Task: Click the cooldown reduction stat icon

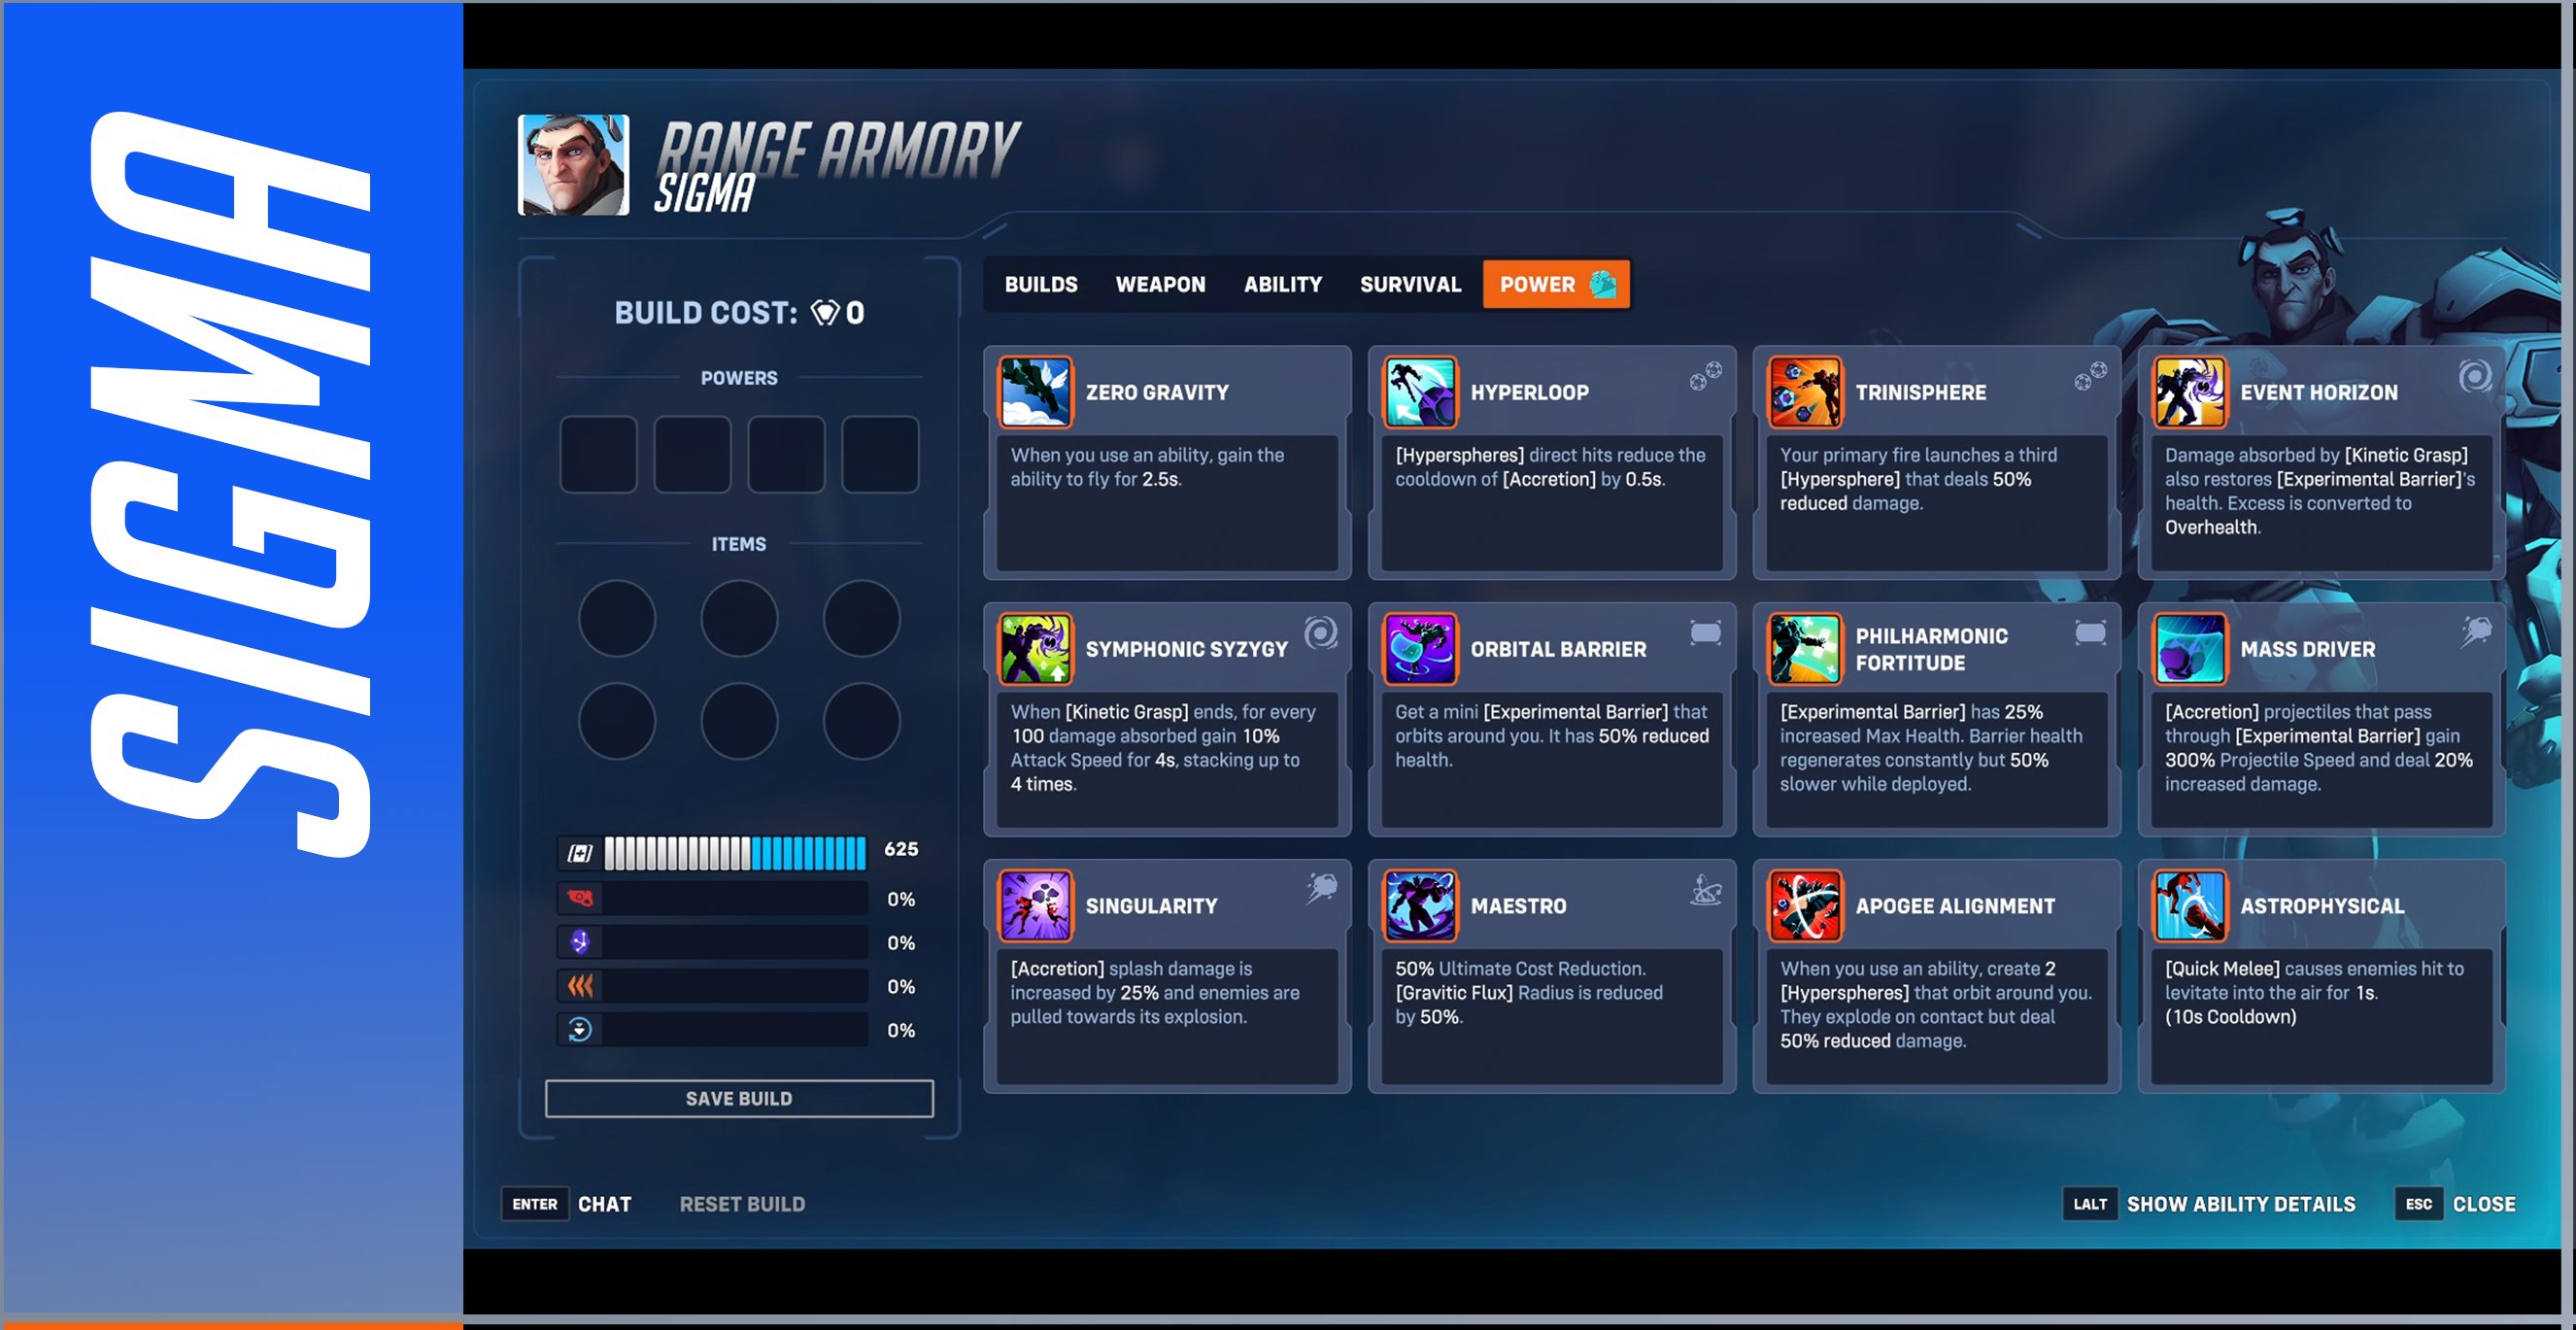Action: [x=580, y=1029]
